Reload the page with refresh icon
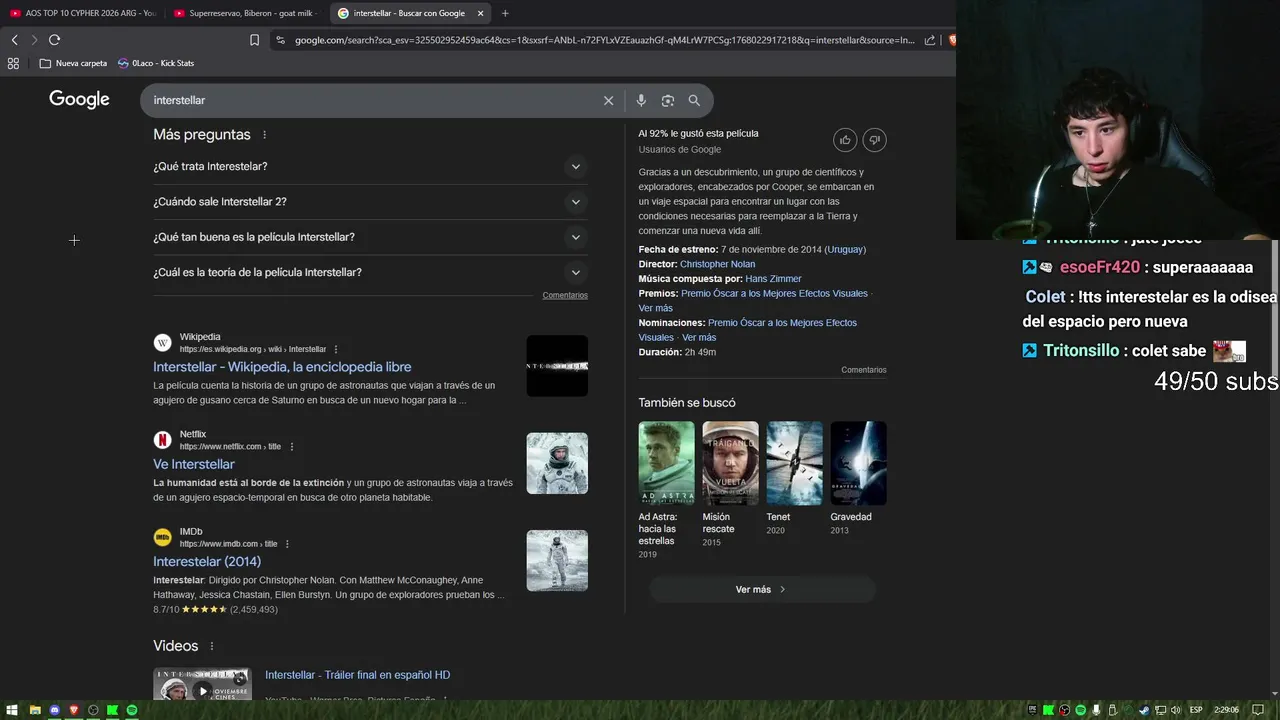Viewport: 1280px width, 720px height. click(x=54, y=40)
